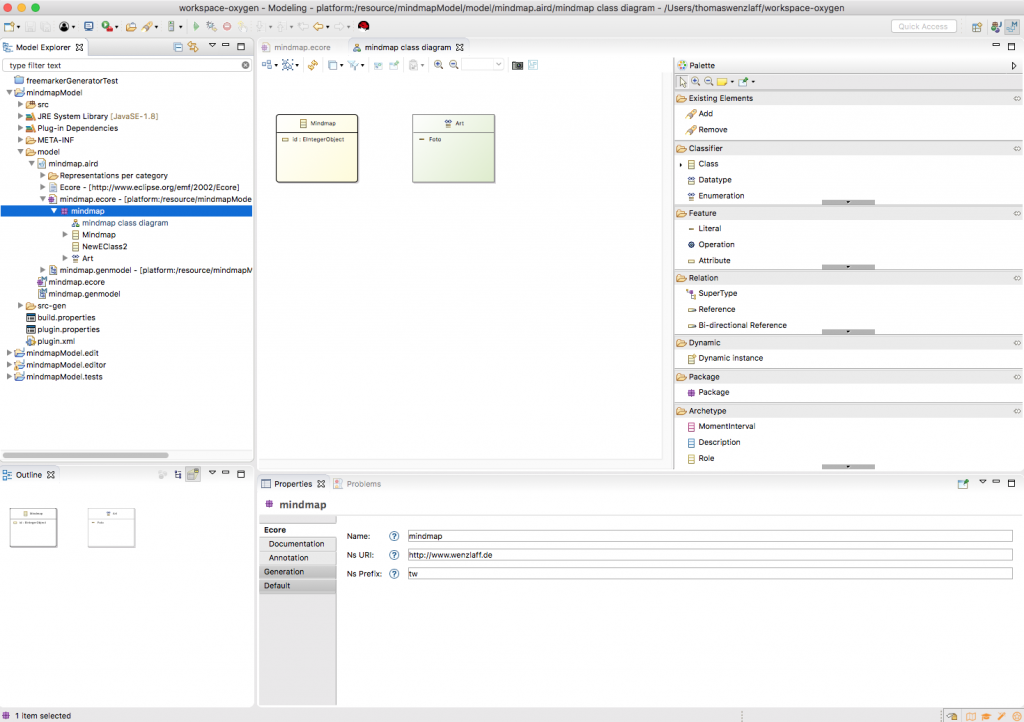Click the Zoom In icon on the diagram toolbar

(437, 65)
